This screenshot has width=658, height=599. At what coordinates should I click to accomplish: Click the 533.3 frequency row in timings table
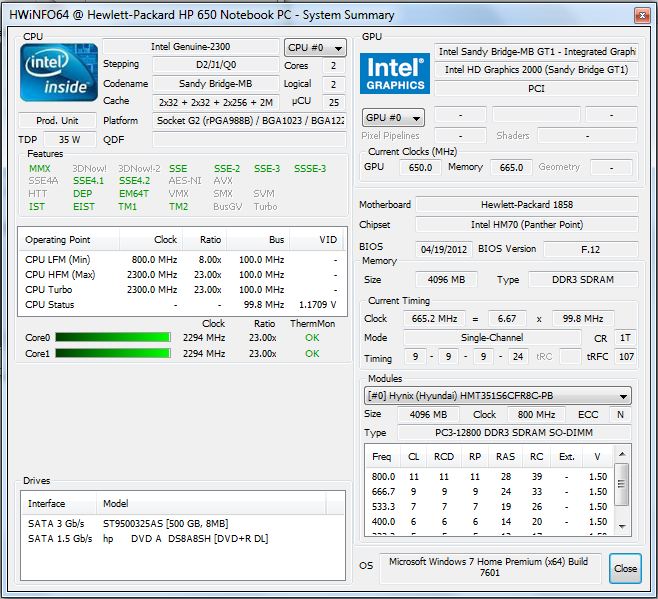[489, 507]
